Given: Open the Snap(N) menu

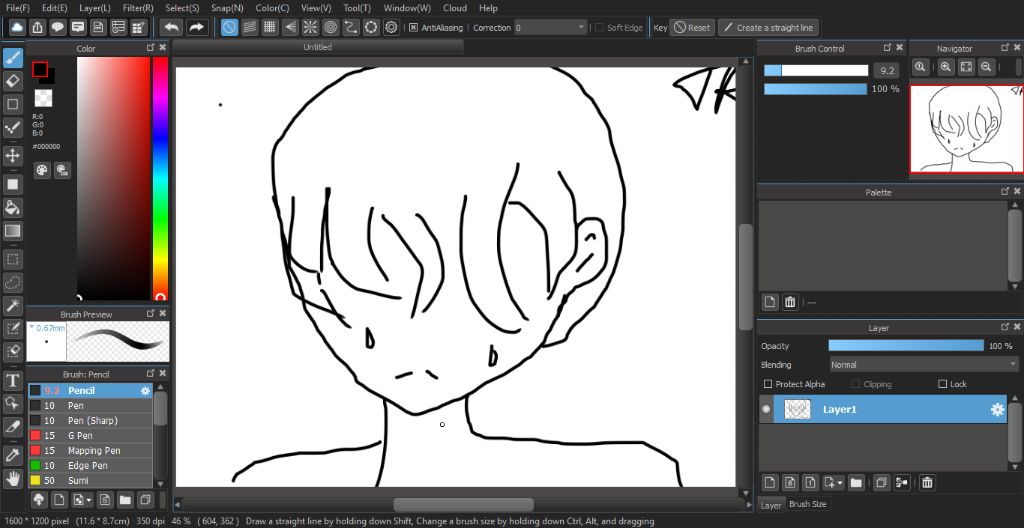Looking at the screenshot, I should (x=227, y=8).
